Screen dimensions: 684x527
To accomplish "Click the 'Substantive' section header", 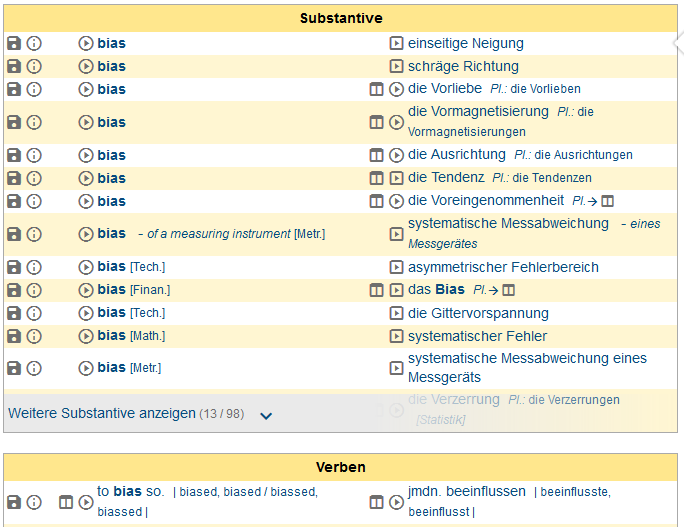I will (341, 18).
